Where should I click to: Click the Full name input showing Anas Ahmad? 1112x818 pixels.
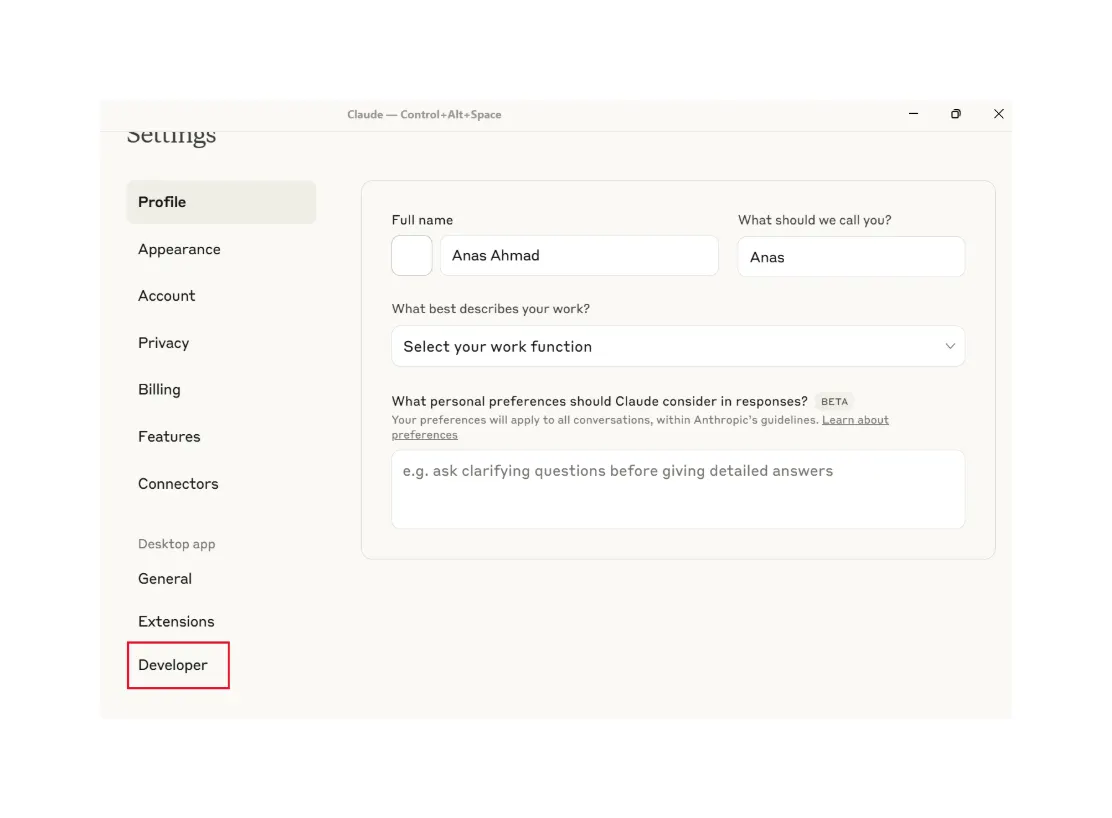(x=579, y=255)
